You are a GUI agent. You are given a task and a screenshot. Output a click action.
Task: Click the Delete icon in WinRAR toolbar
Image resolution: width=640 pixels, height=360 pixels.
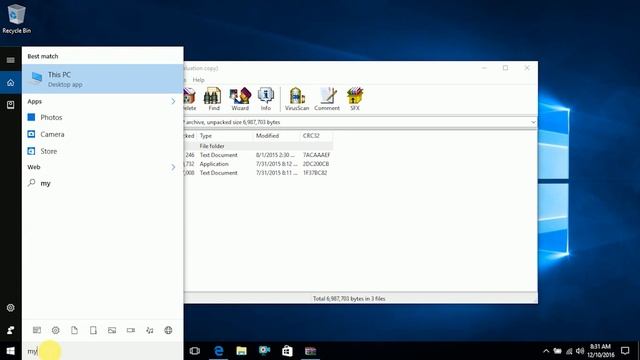click(x=189, y=99)
